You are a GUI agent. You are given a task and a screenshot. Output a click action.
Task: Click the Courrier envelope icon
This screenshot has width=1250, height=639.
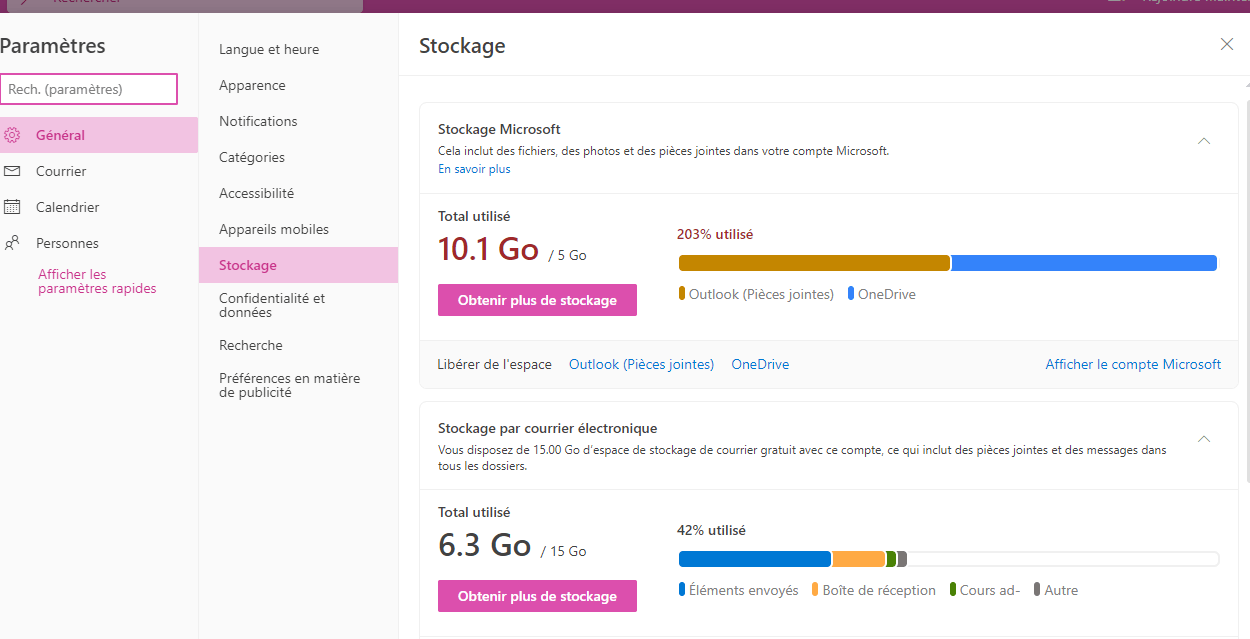[12, 171]
